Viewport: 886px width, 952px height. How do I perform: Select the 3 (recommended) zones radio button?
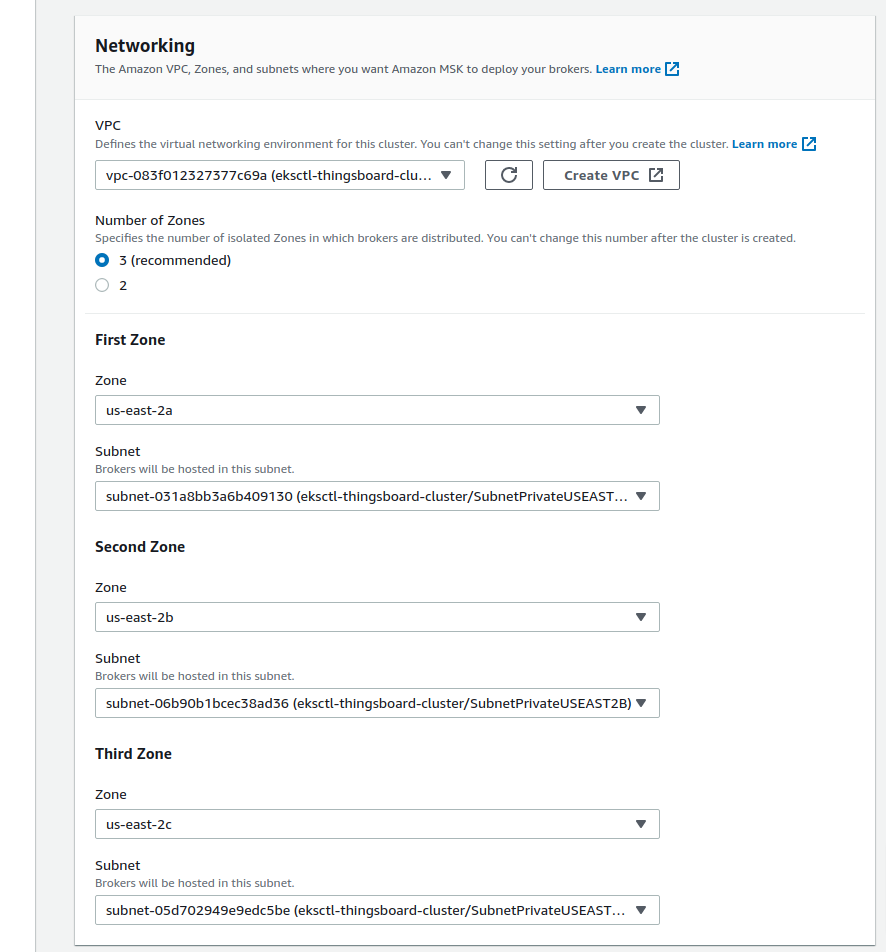(x=102, y=260)
